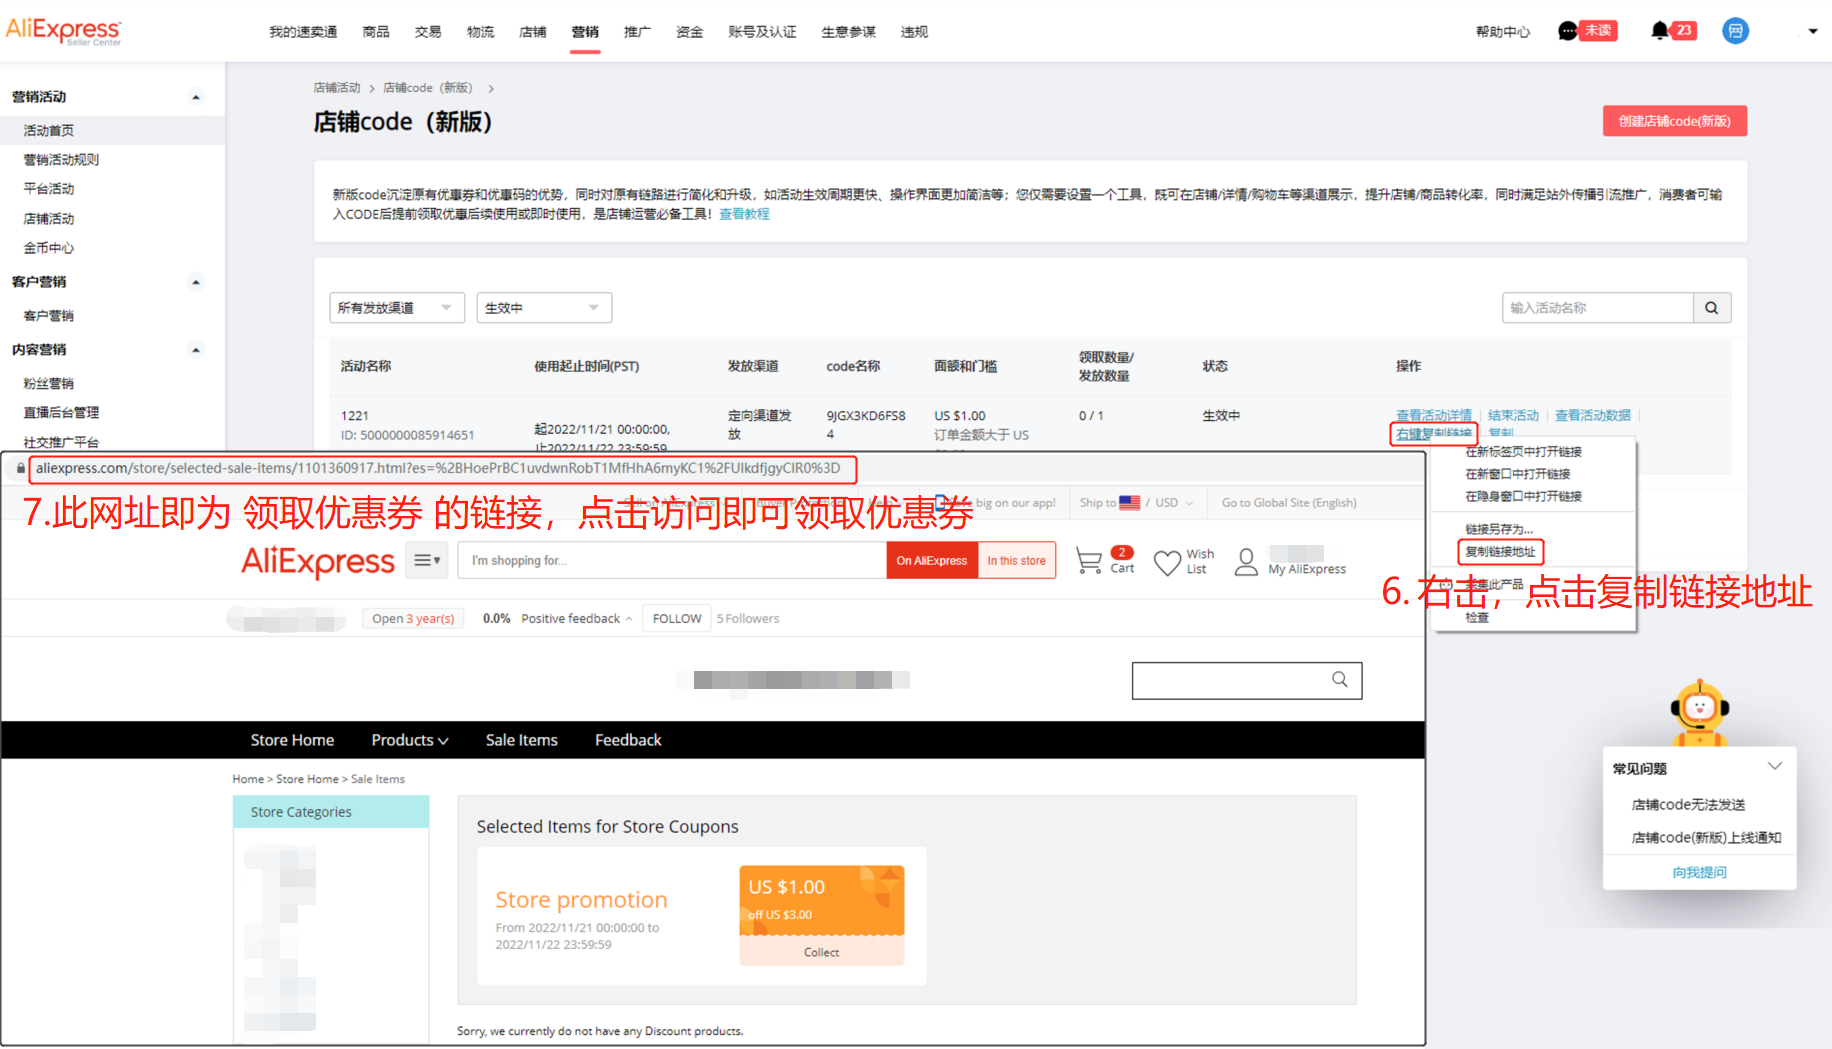This screenshot has height=1049, width=1832.
Task: Choose 链接另存为 in context menu
Action: pyautogui.click(x=1499, y=529)
